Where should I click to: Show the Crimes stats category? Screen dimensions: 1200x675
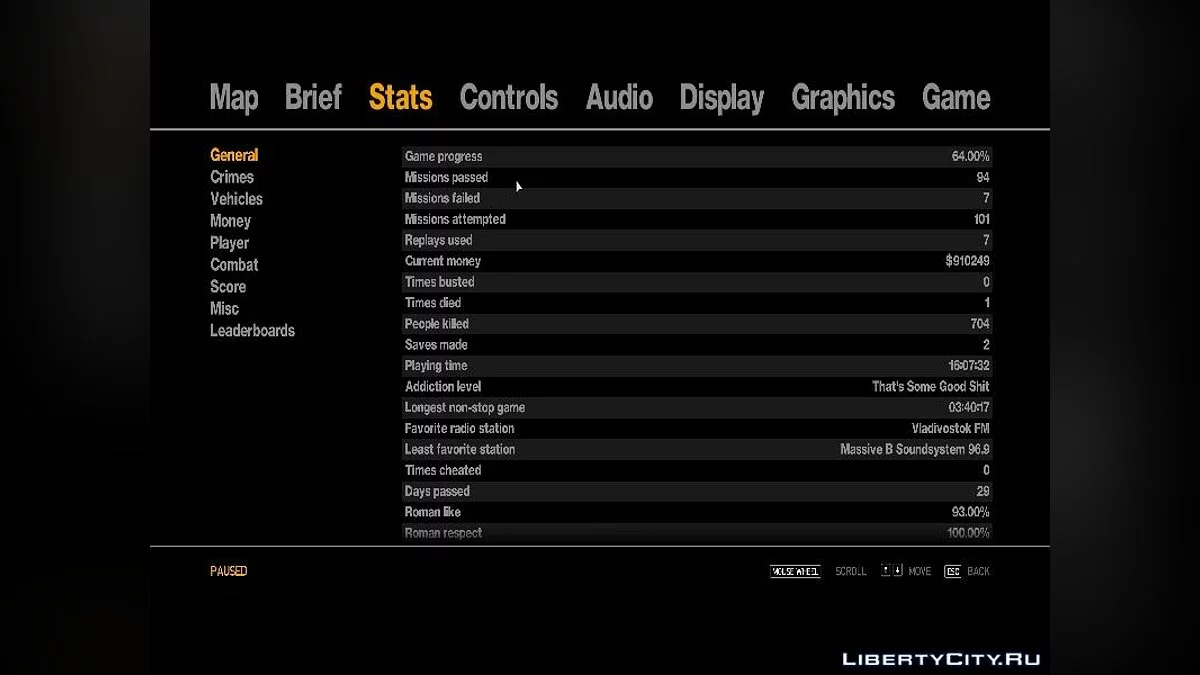[232, 177]
